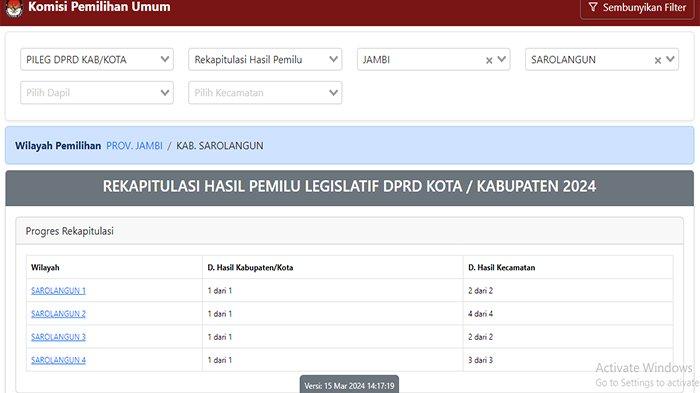Image resolution: width=700 pixels, height=393 pixels.
Task: Open the SAROLANGUN 1 link
Action: click(x=58, y=291)
